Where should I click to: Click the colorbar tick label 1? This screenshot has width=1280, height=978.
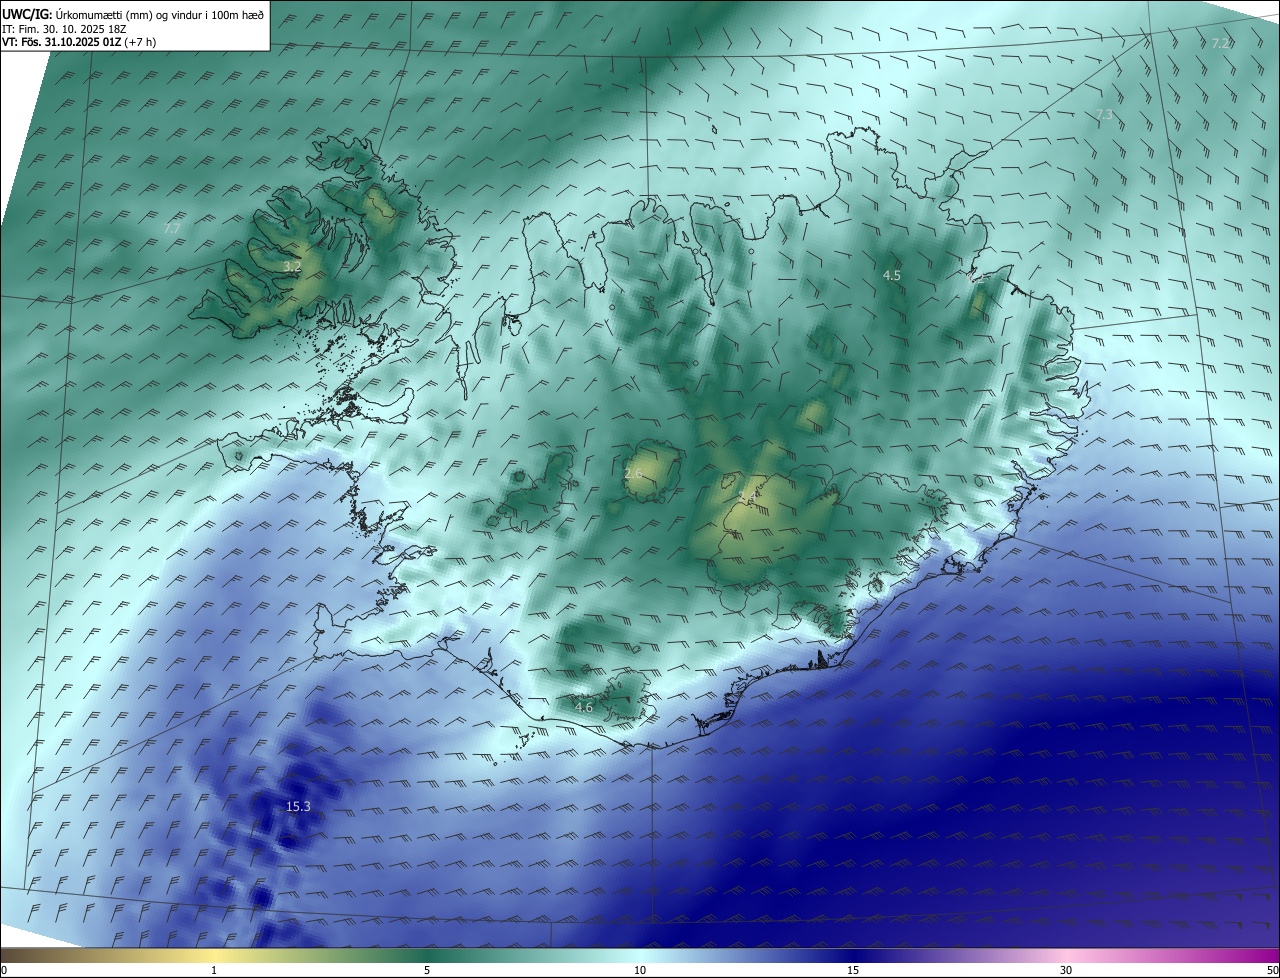coord(214,970)
